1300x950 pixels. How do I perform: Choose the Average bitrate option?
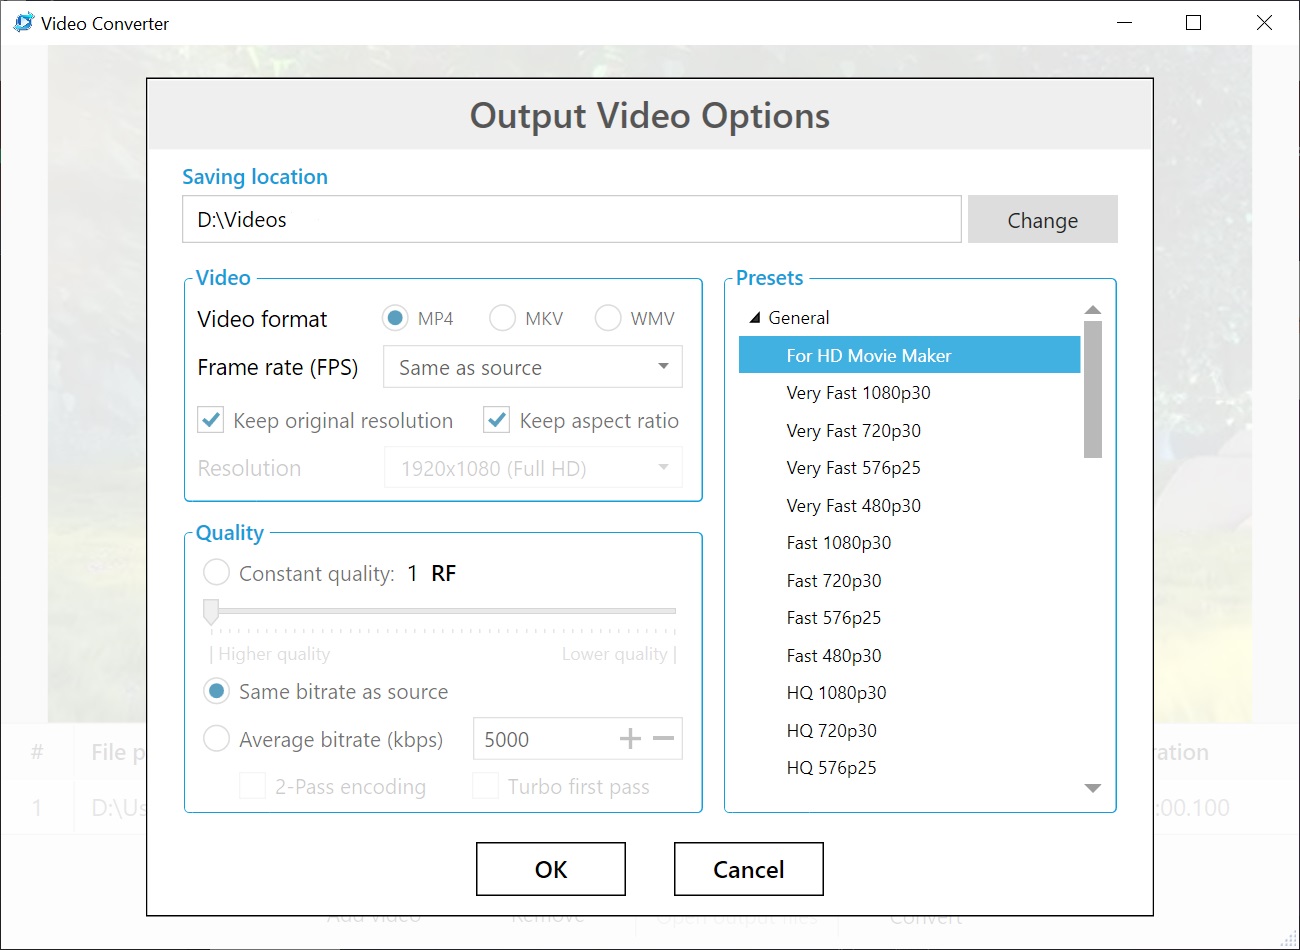click(x=217, y=739)
